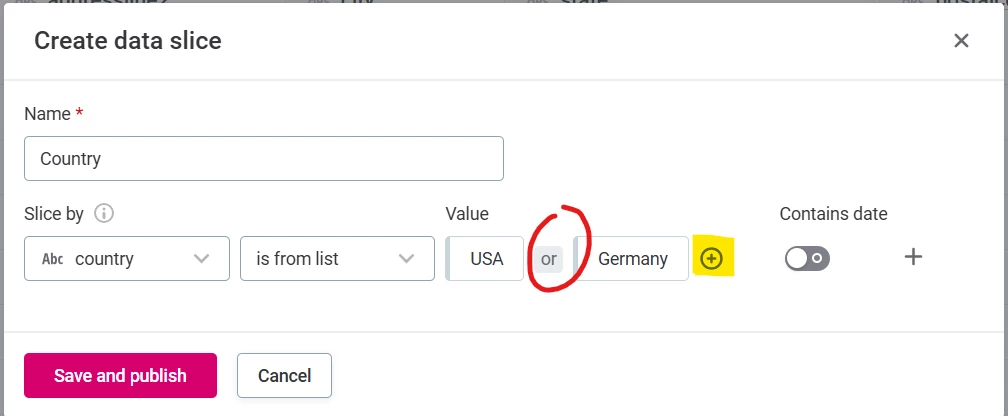This screenshot has width=1008, height=416.
Task: Click the Slice by label text
Action: (x=54, y=214)
